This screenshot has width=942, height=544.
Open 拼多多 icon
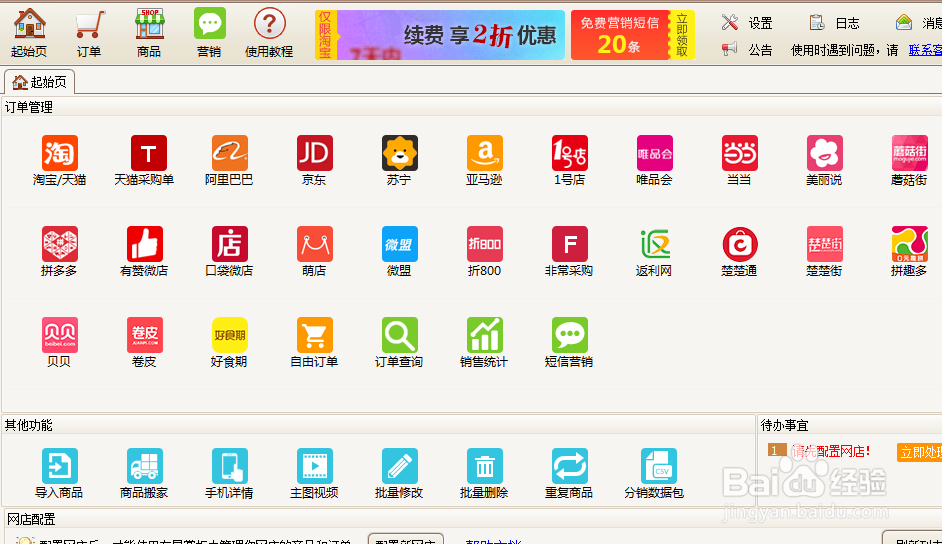click(59, 252)
